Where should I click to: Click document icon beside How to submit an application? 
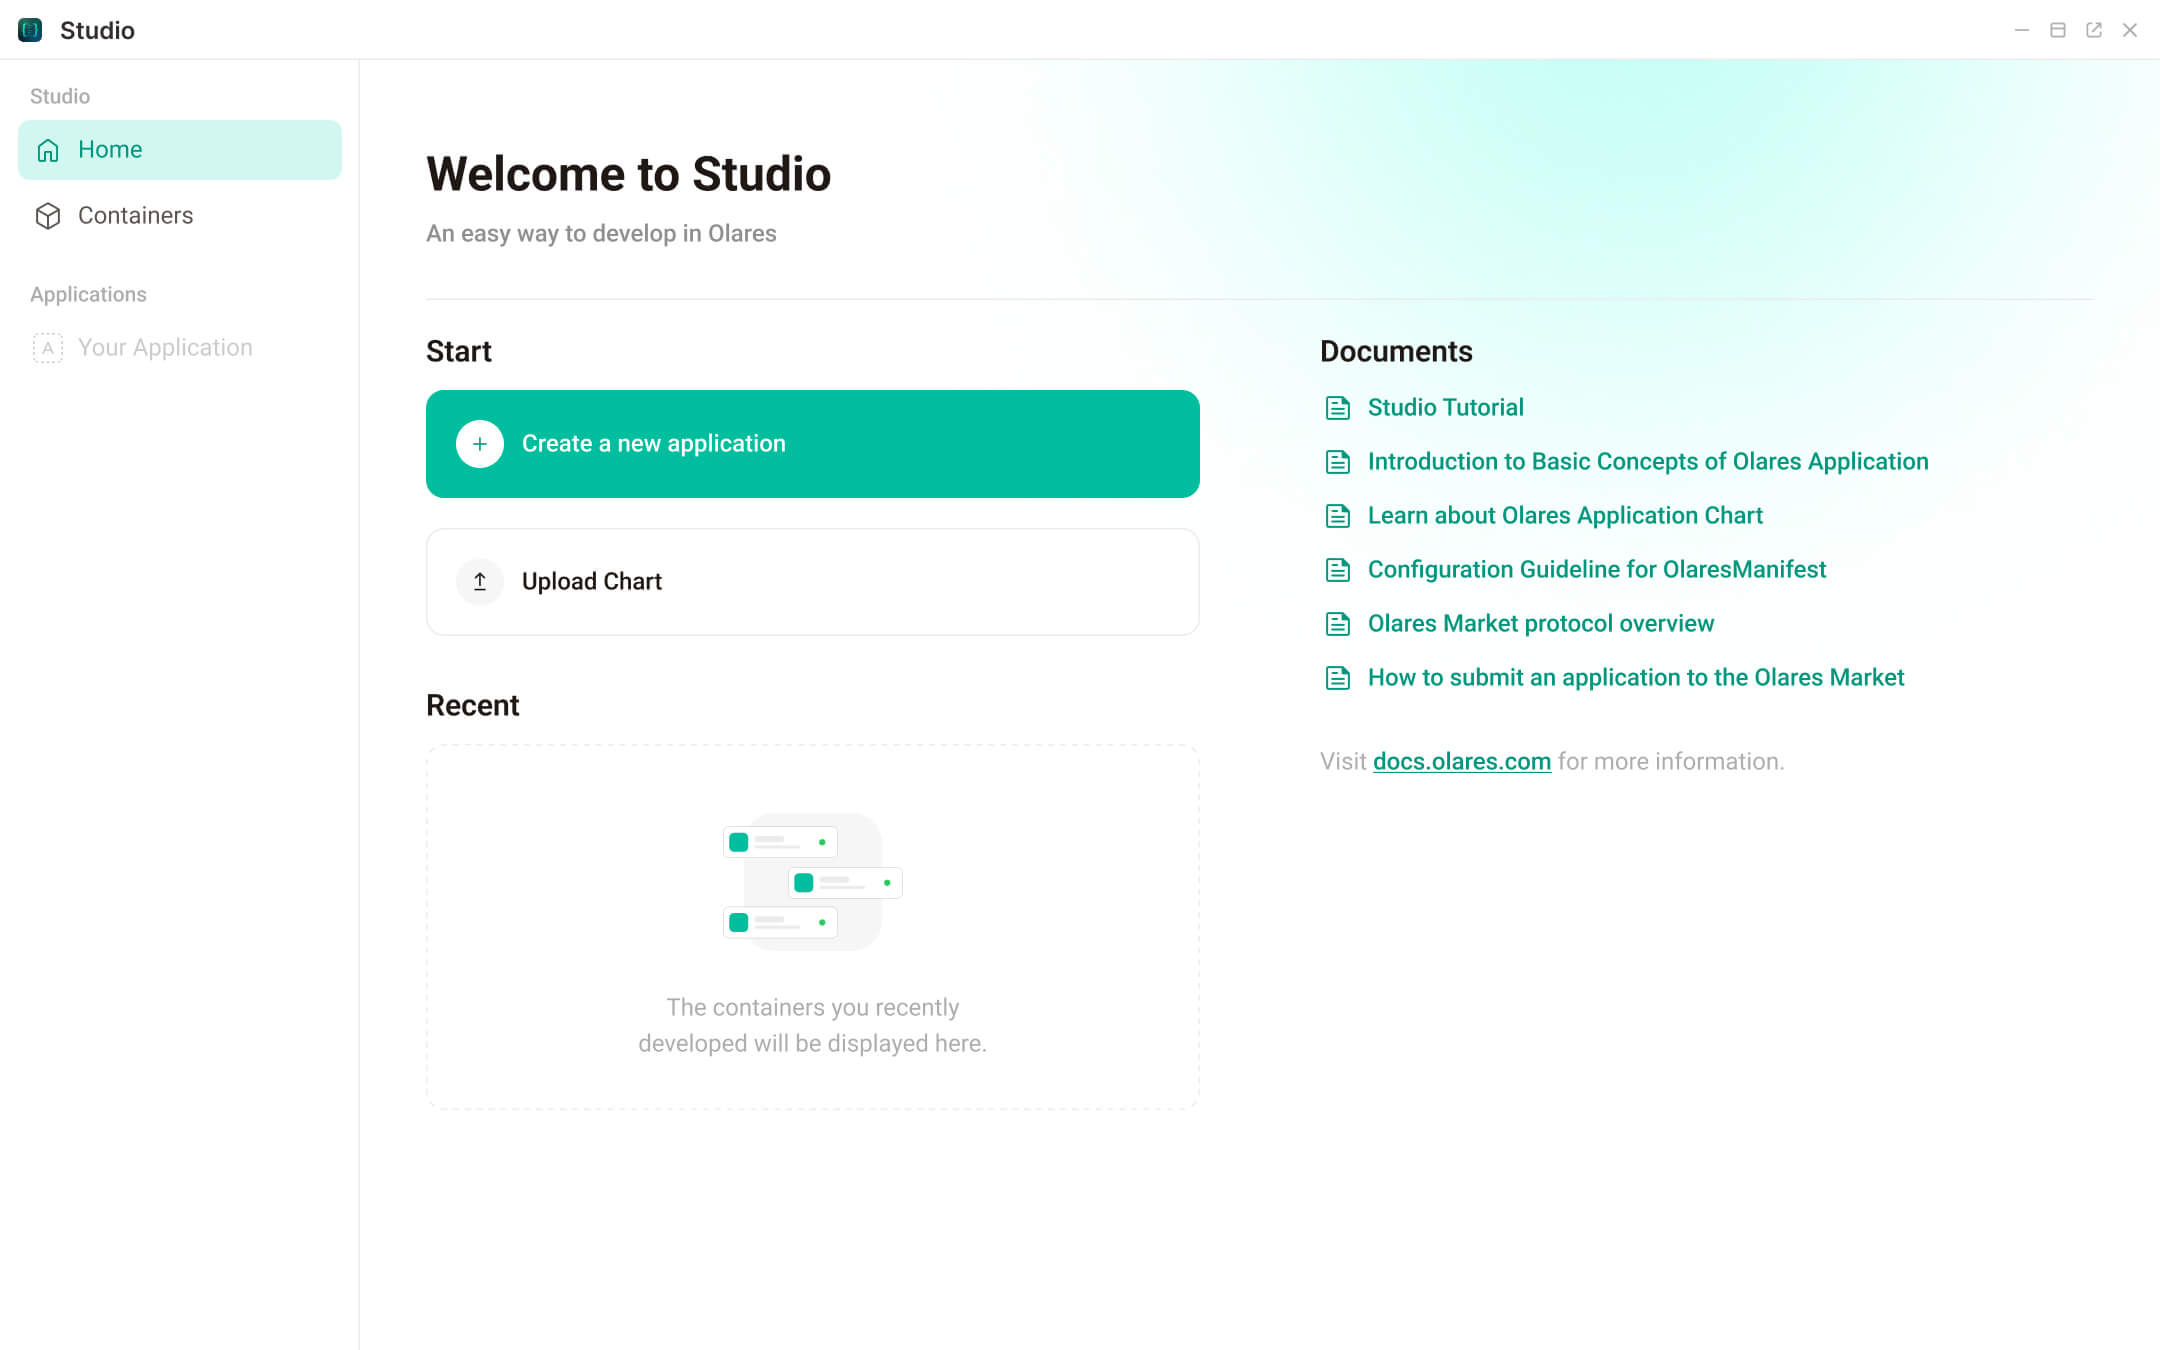pyautogui.click(x=1338, y=678)
